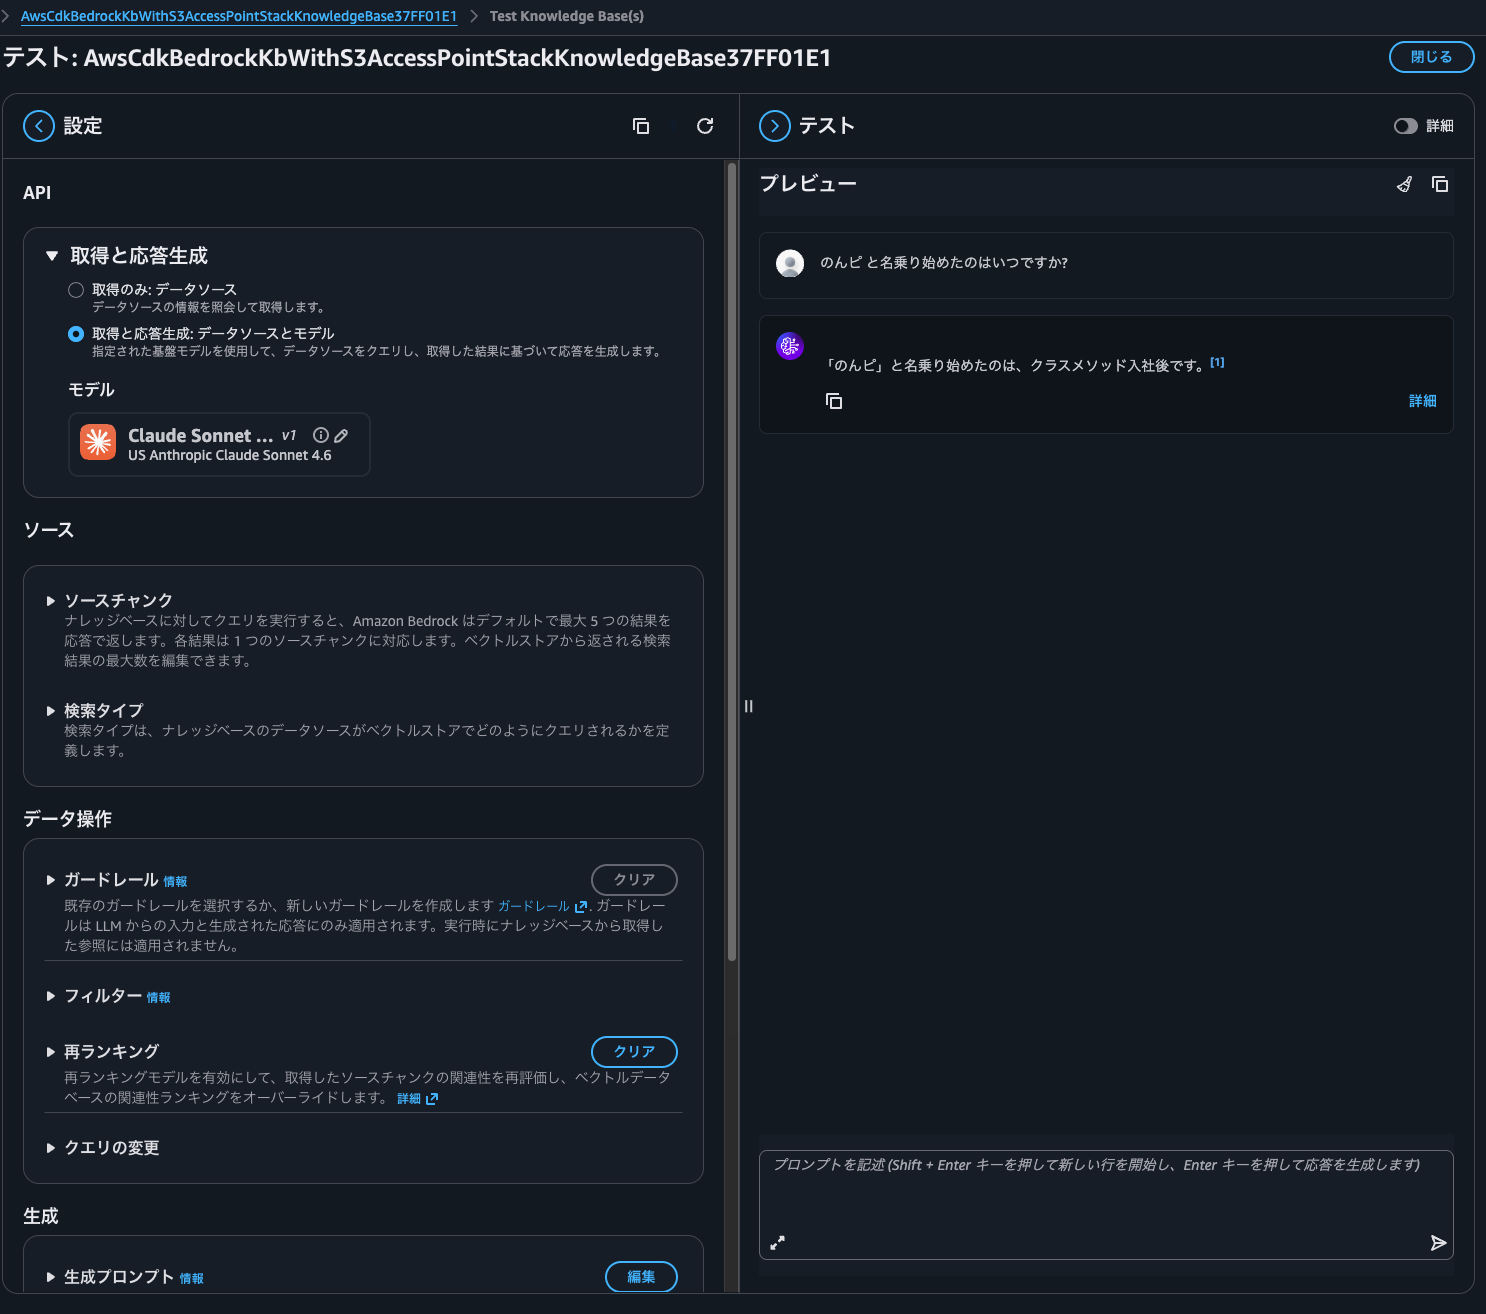
Task: Select 取得と応答生成: データソースとモデル radio option
Action: [76, 334]
